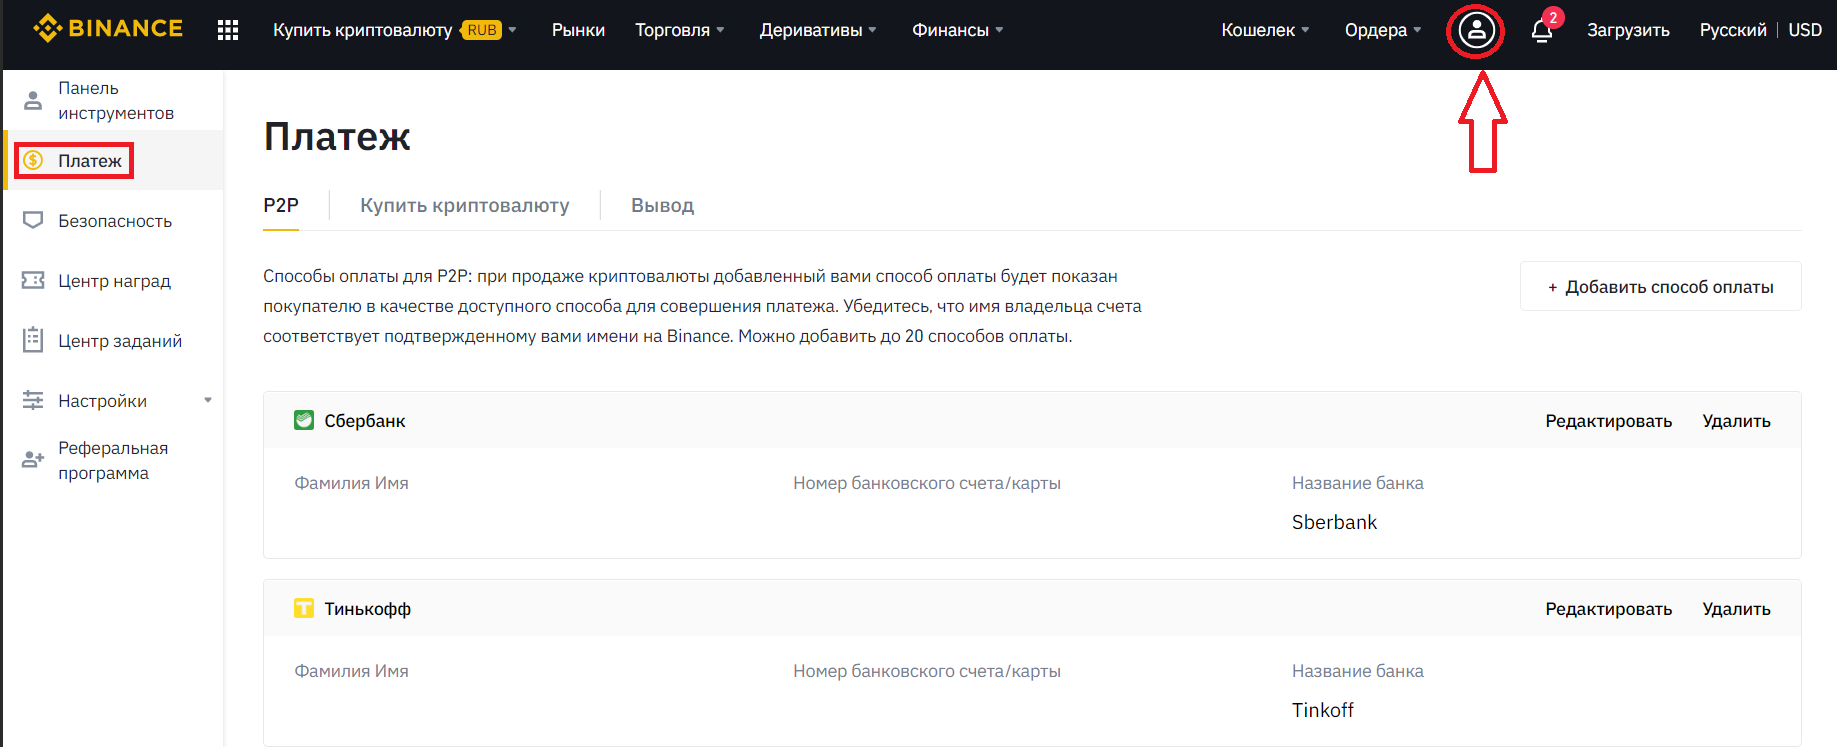Click the Сбербанк payment method title

tap(365, 421)
